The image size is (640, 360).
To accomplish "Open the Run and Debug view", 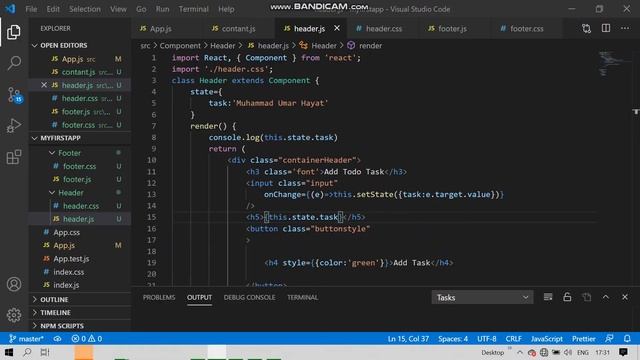I will (x=14, y=126).
